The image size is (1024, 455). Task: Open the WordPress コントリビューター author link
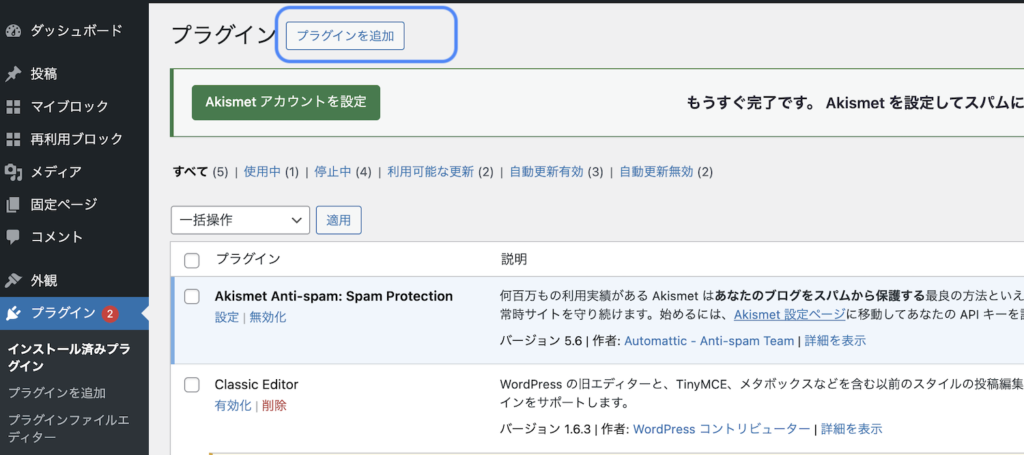722,429
